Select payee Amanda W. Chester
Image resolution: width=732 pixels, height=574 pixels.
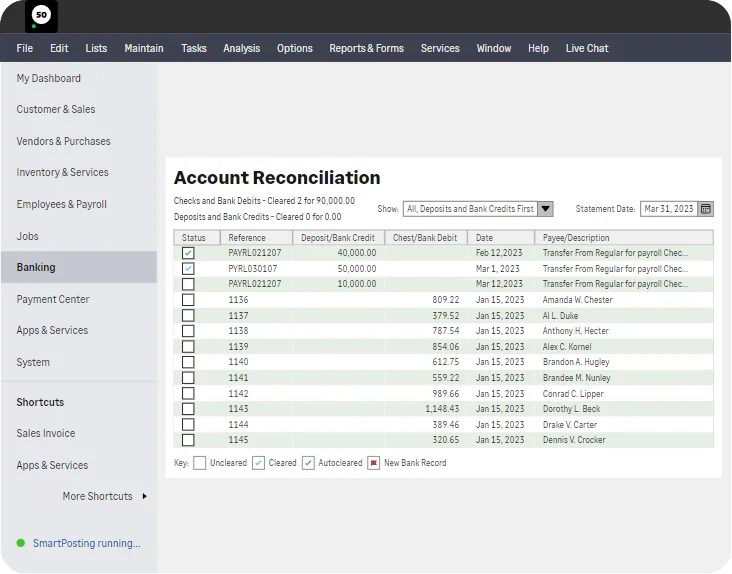577,300
